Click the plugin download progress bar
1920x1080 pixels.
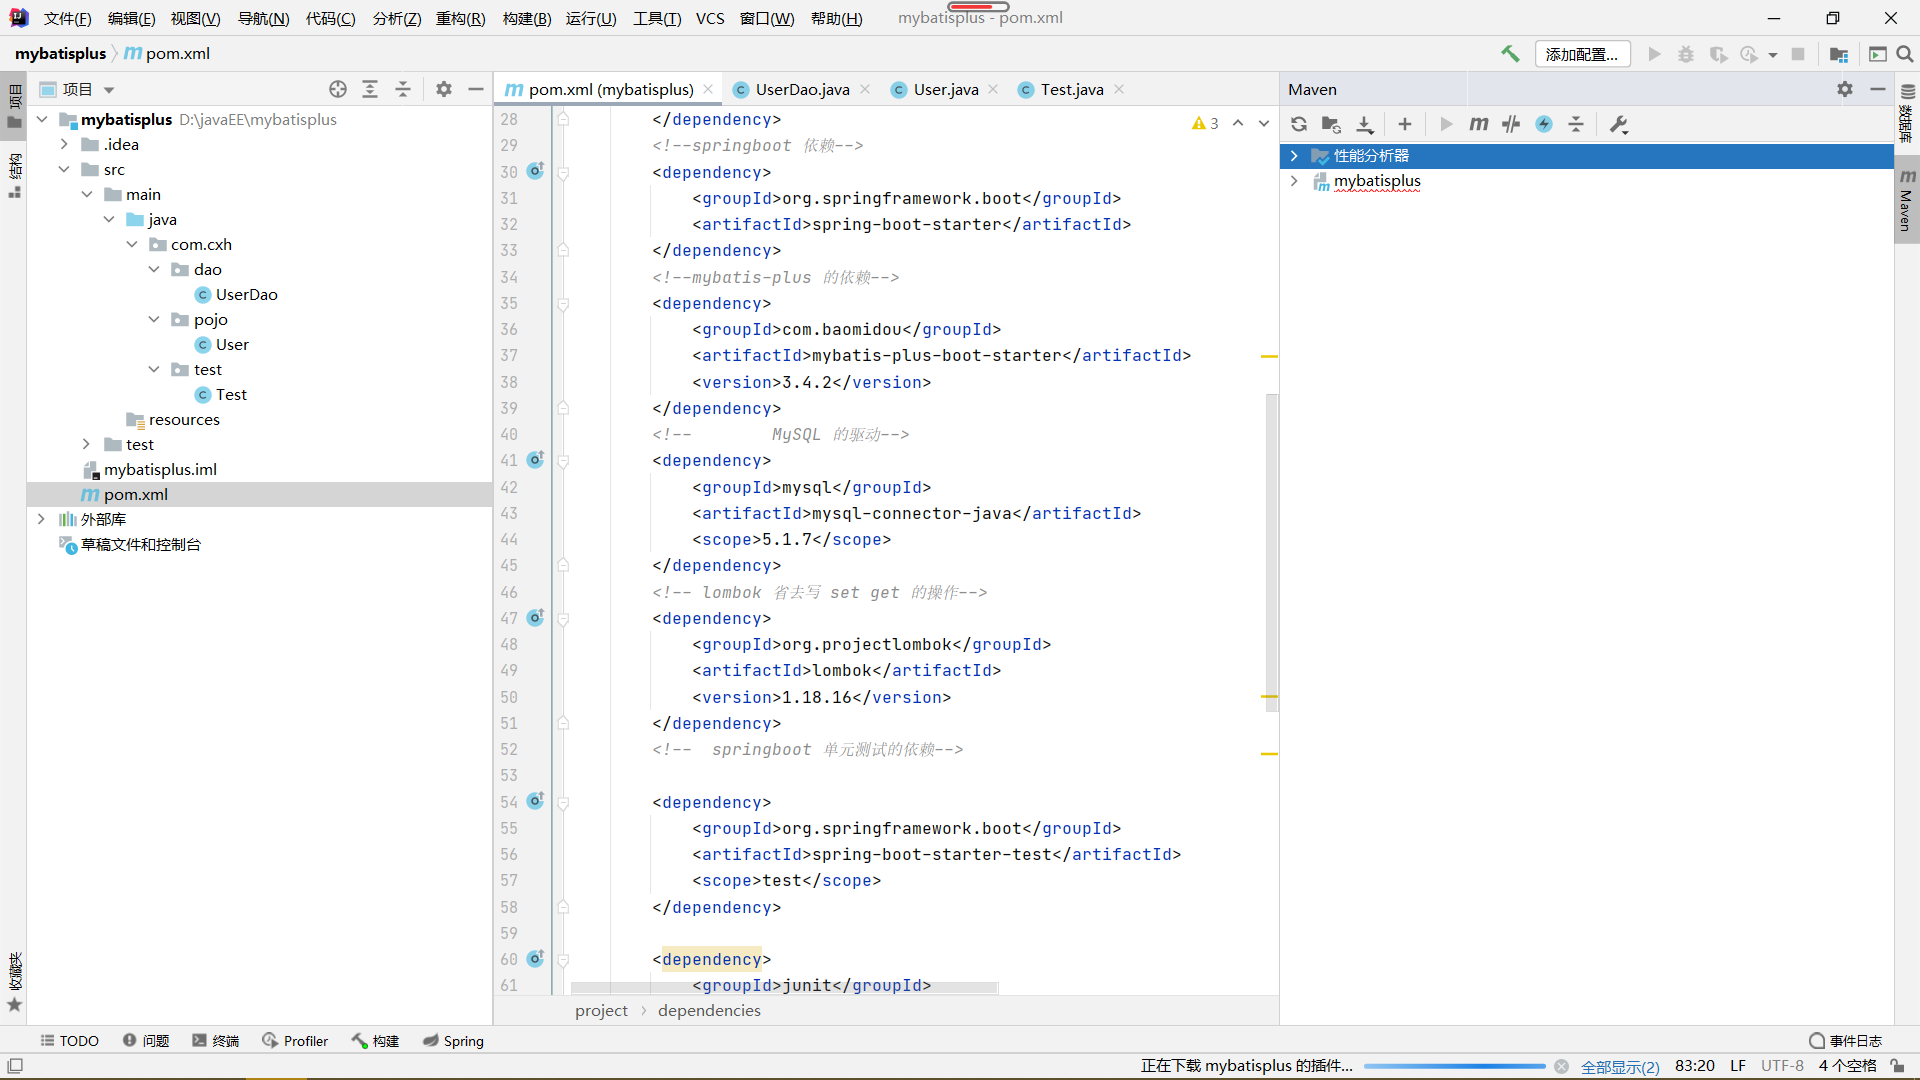[x=1454, y=1066]
